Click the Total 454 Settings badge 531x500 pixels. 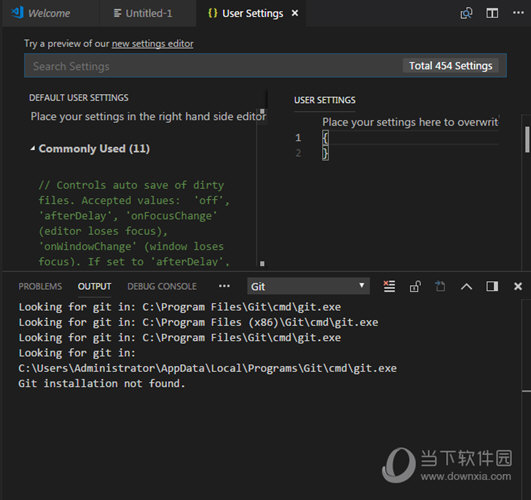[x=450, y=66]
